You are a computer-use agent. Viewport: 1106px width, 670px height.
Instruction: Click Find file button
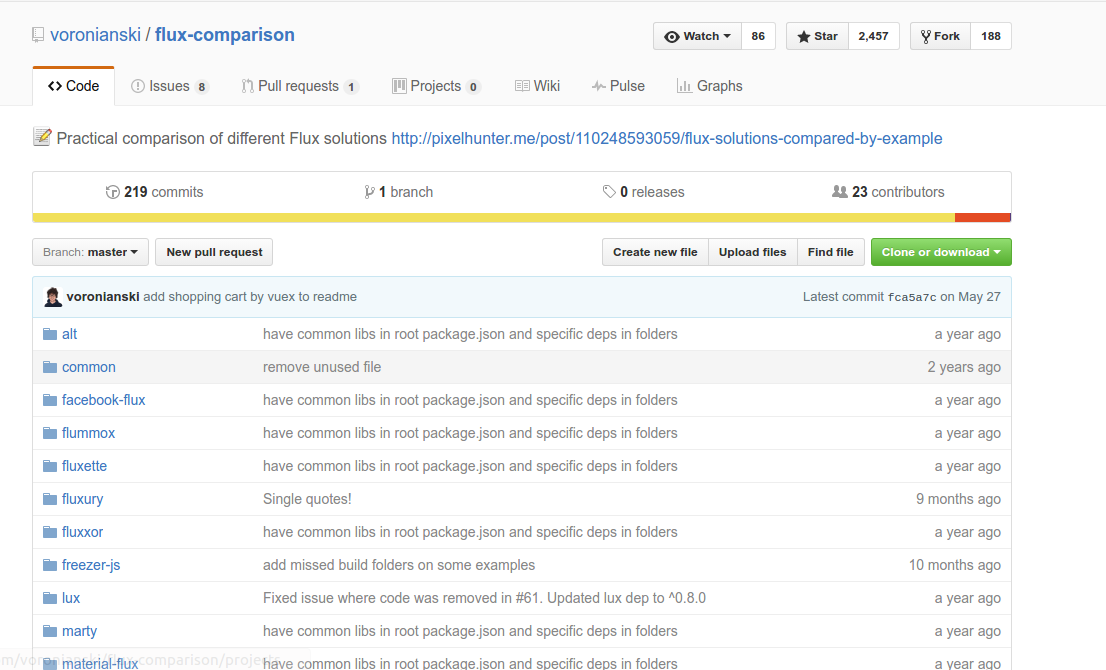831,252
